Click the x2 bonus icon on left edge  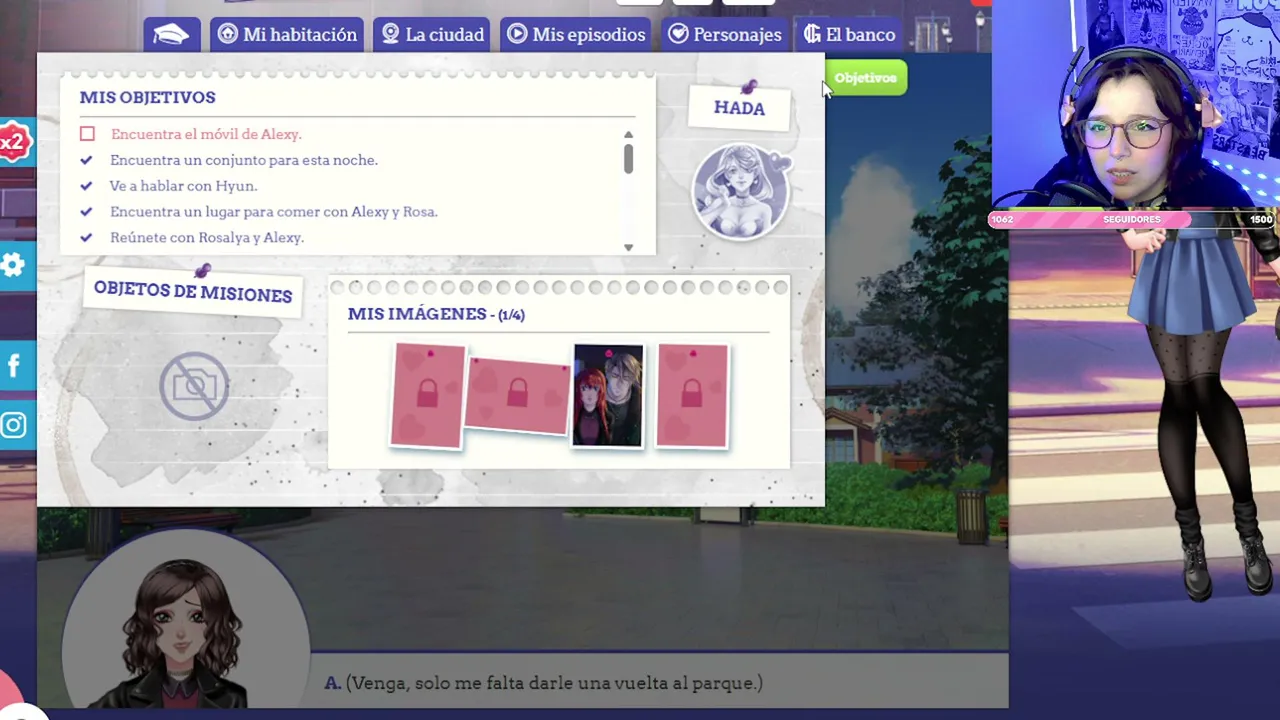(x=14, y=142)
